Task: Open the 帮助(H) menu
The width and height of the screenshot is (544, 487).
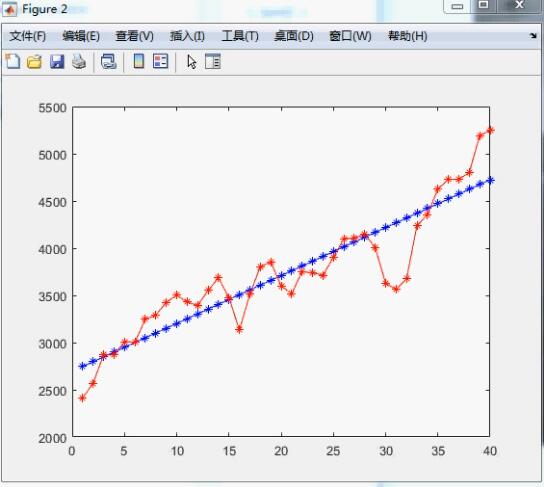Action: point(408,36)
